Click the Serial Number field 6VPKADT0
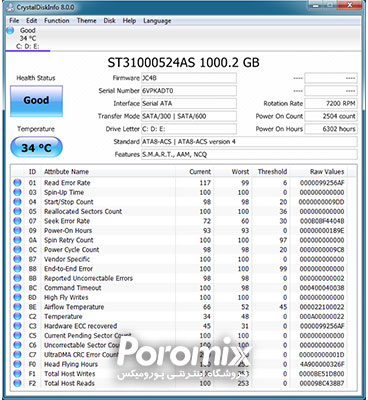Image resolution: width=368 pixels, height=400 pixels. (x=189, y=91)
